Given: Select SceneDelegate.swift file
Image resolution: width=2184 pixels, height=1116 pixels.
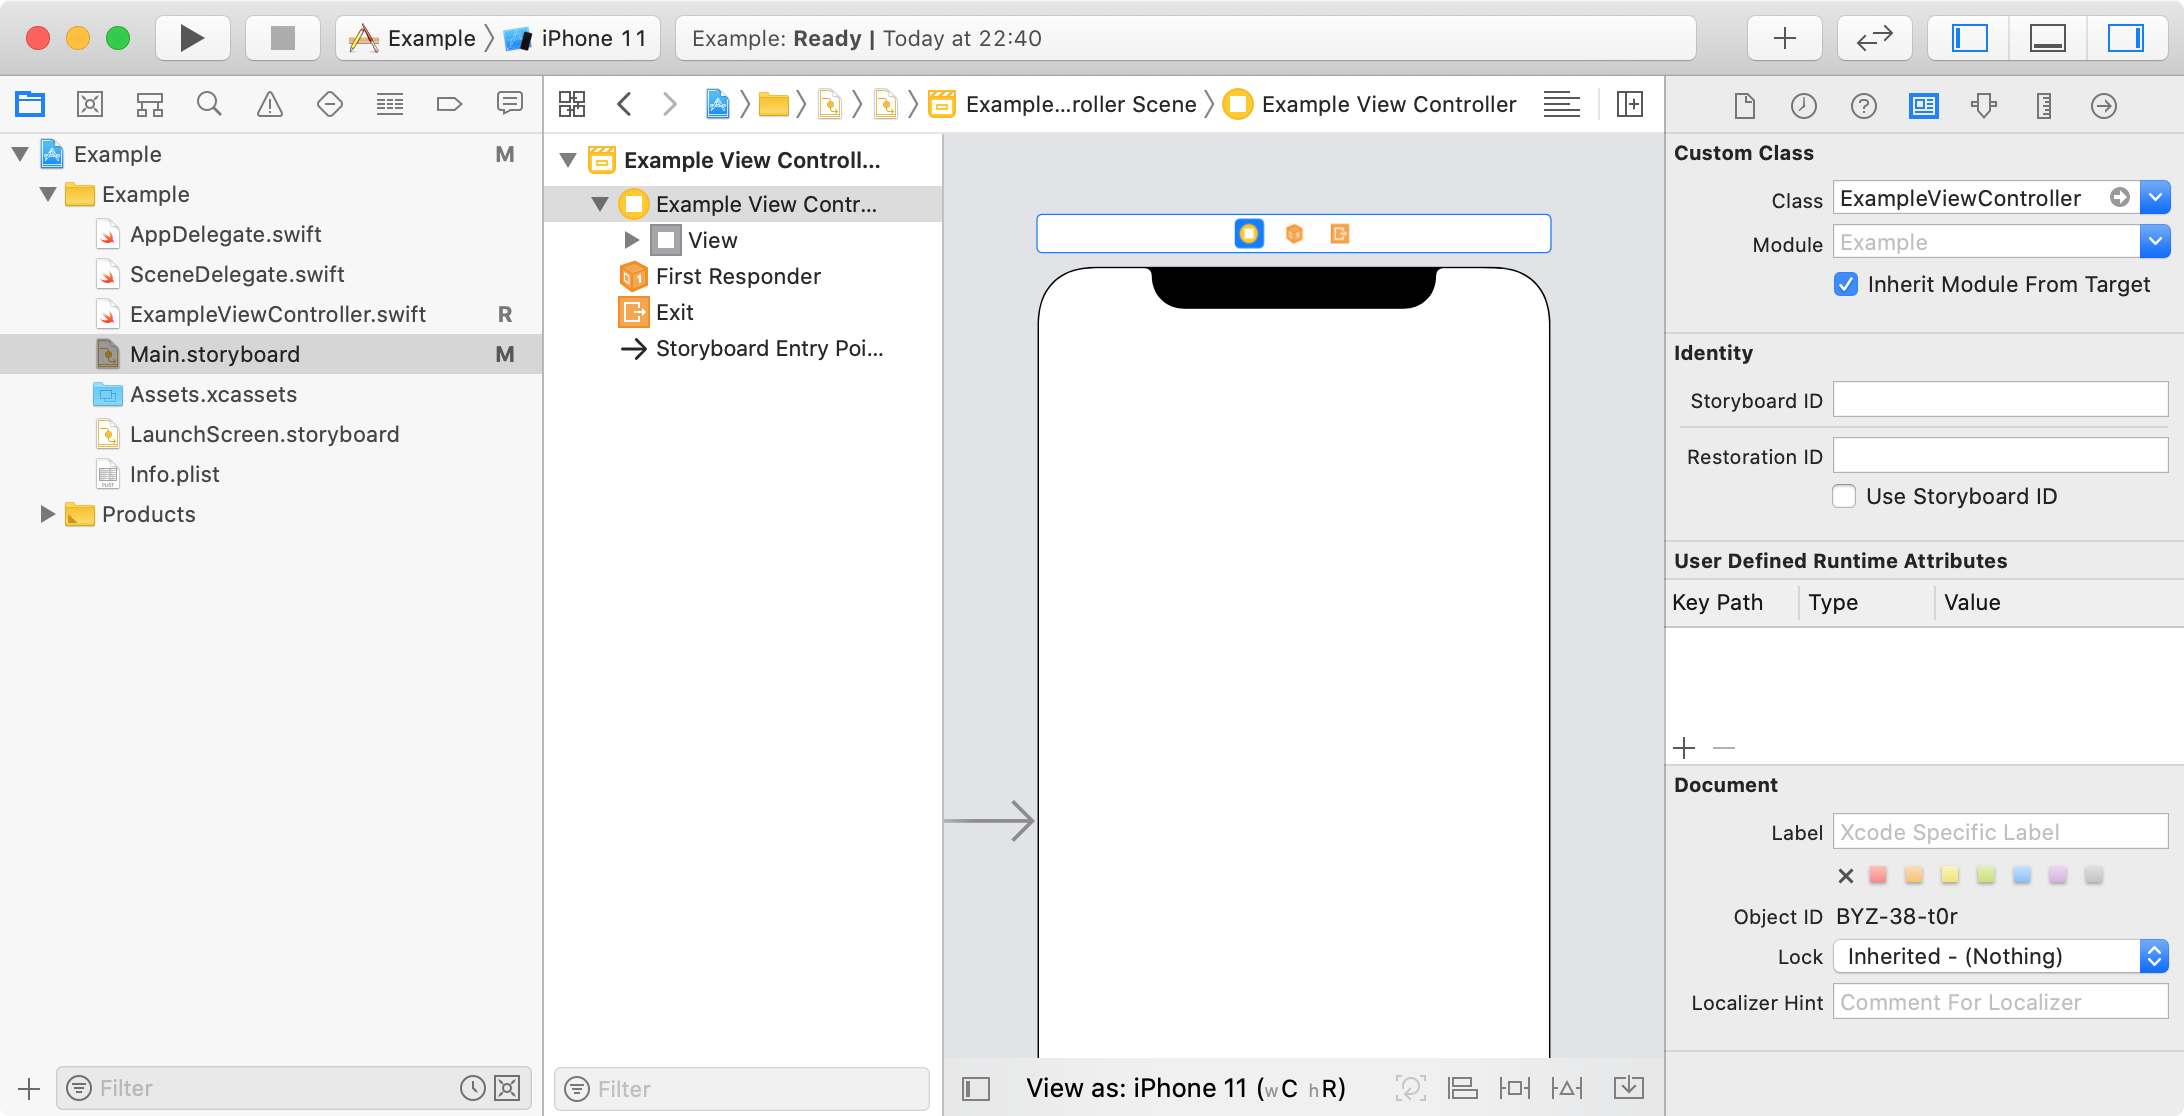Looking at the screenshot, I should [x=237, y=274].
